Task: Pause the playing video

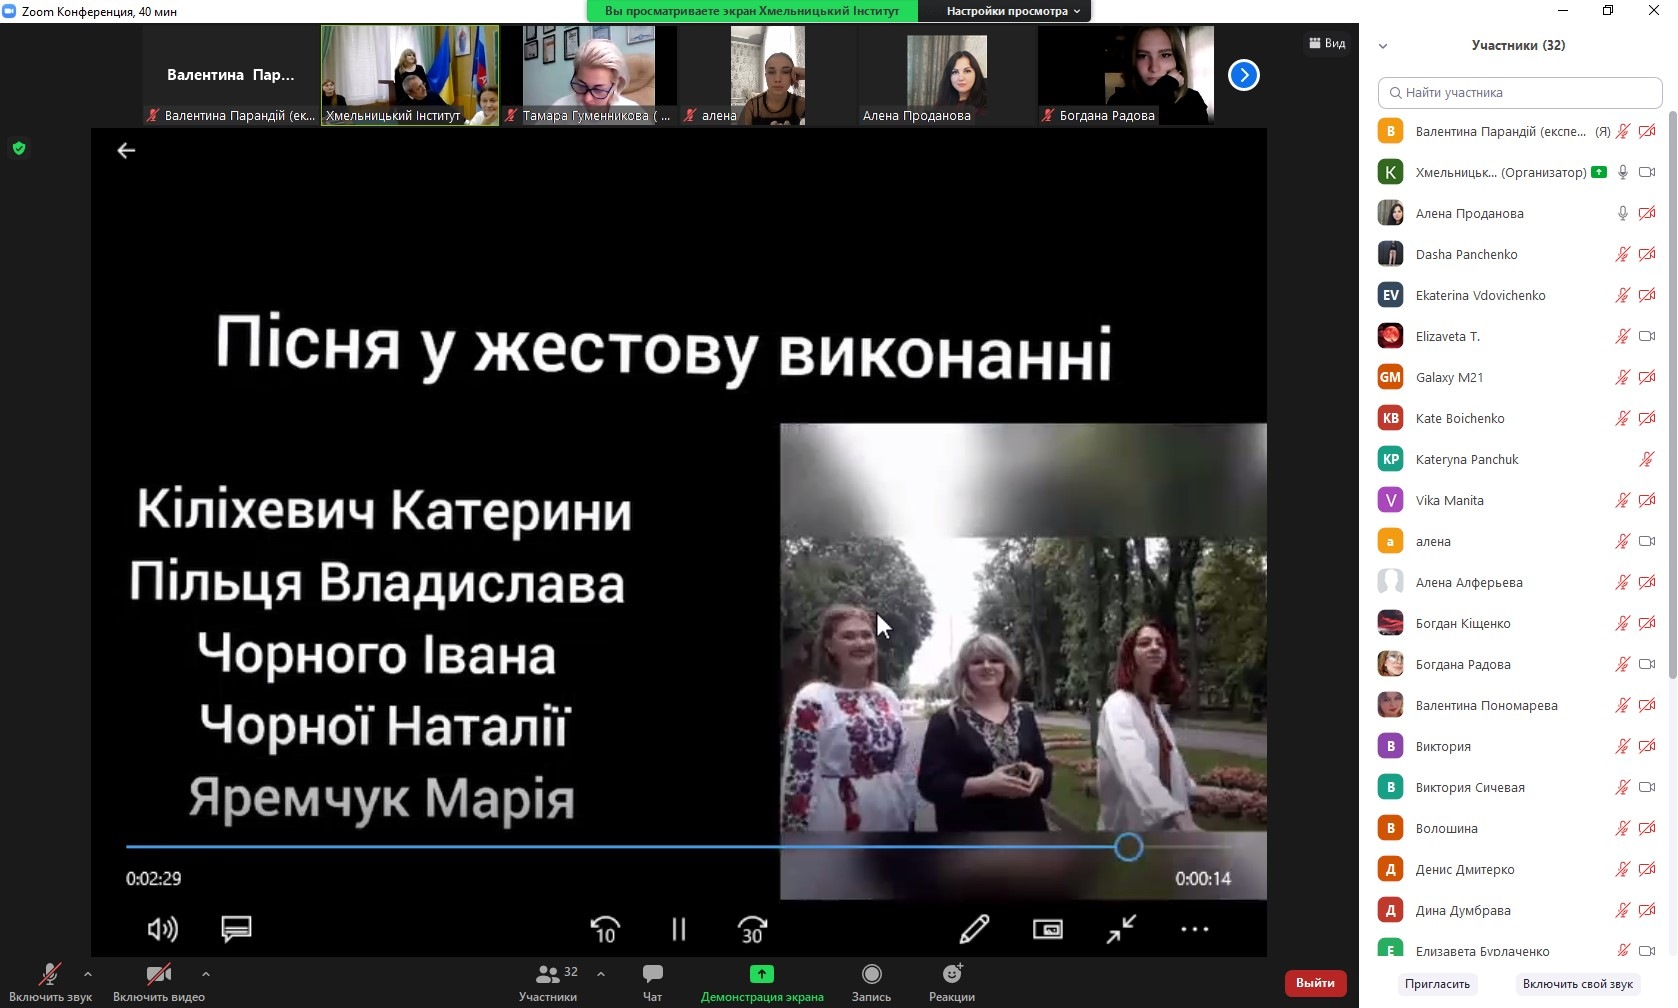Action: click(679, 929)
